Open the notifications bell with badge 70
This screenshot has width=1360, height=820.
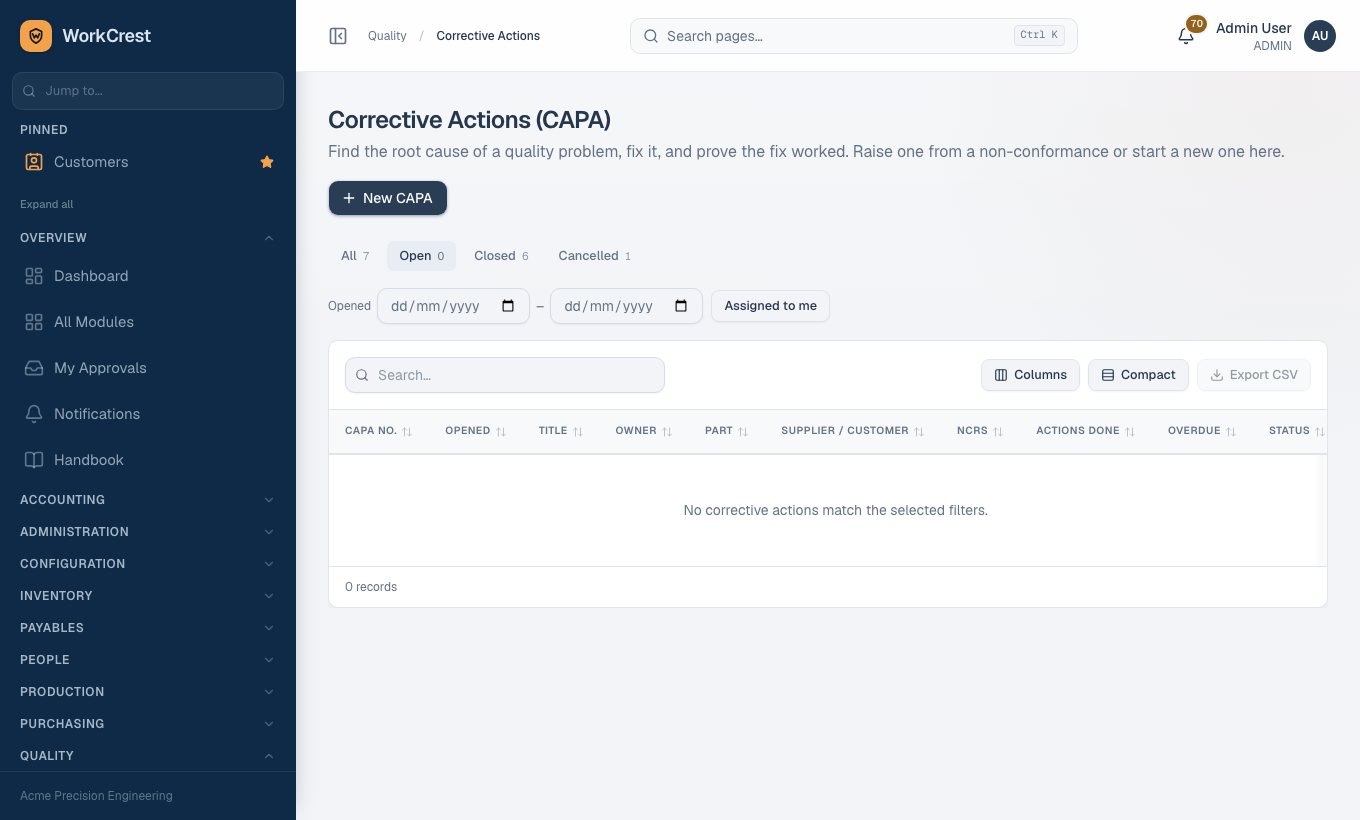coord(1186,36)
